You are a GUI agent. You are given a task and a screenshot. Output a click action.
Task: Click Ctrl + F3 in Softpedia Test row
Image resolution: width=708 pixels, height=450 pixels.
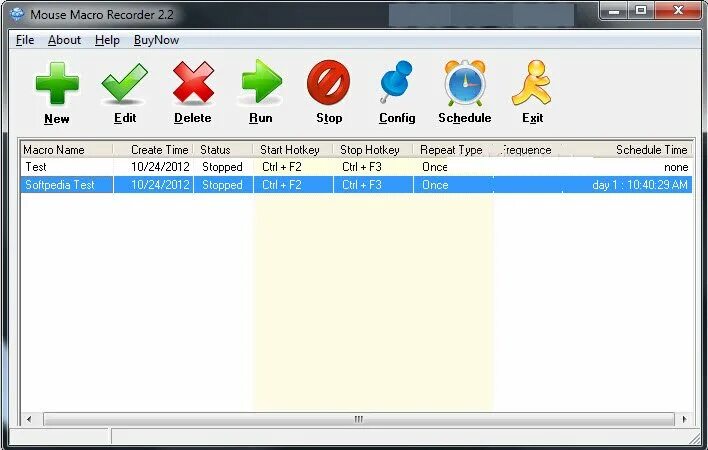pos(362,185)
